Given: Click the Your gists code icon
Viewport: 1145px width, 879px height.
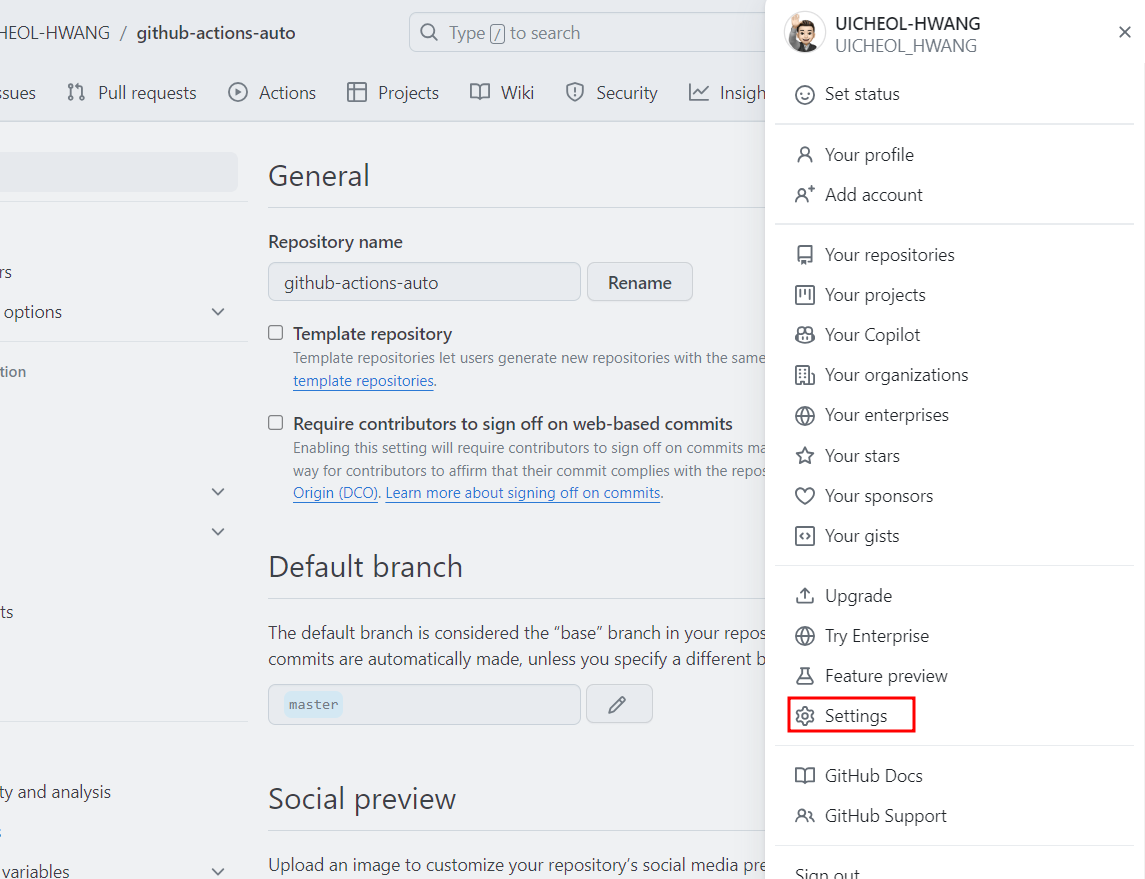Looking at the screenshot, I should pos(805,536).
